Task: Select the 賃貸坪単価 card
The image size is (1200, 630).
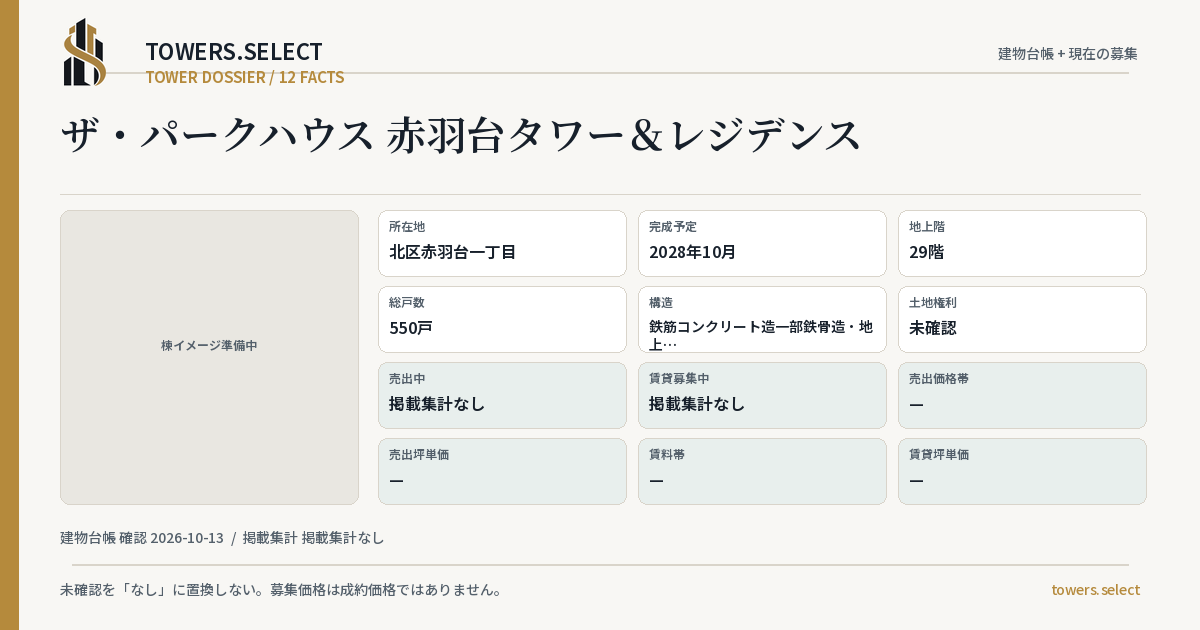Action: pos(1022,471)
